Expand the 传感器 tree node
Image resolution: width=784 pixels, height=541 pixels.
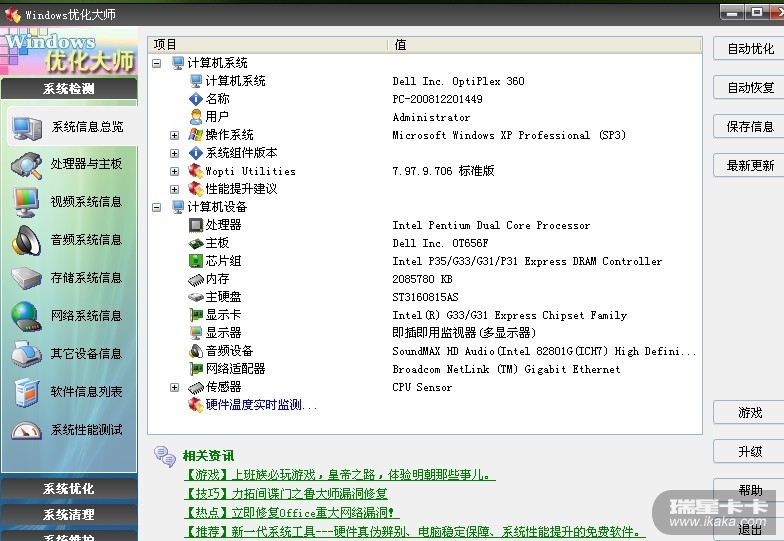[x=174, y=387]
